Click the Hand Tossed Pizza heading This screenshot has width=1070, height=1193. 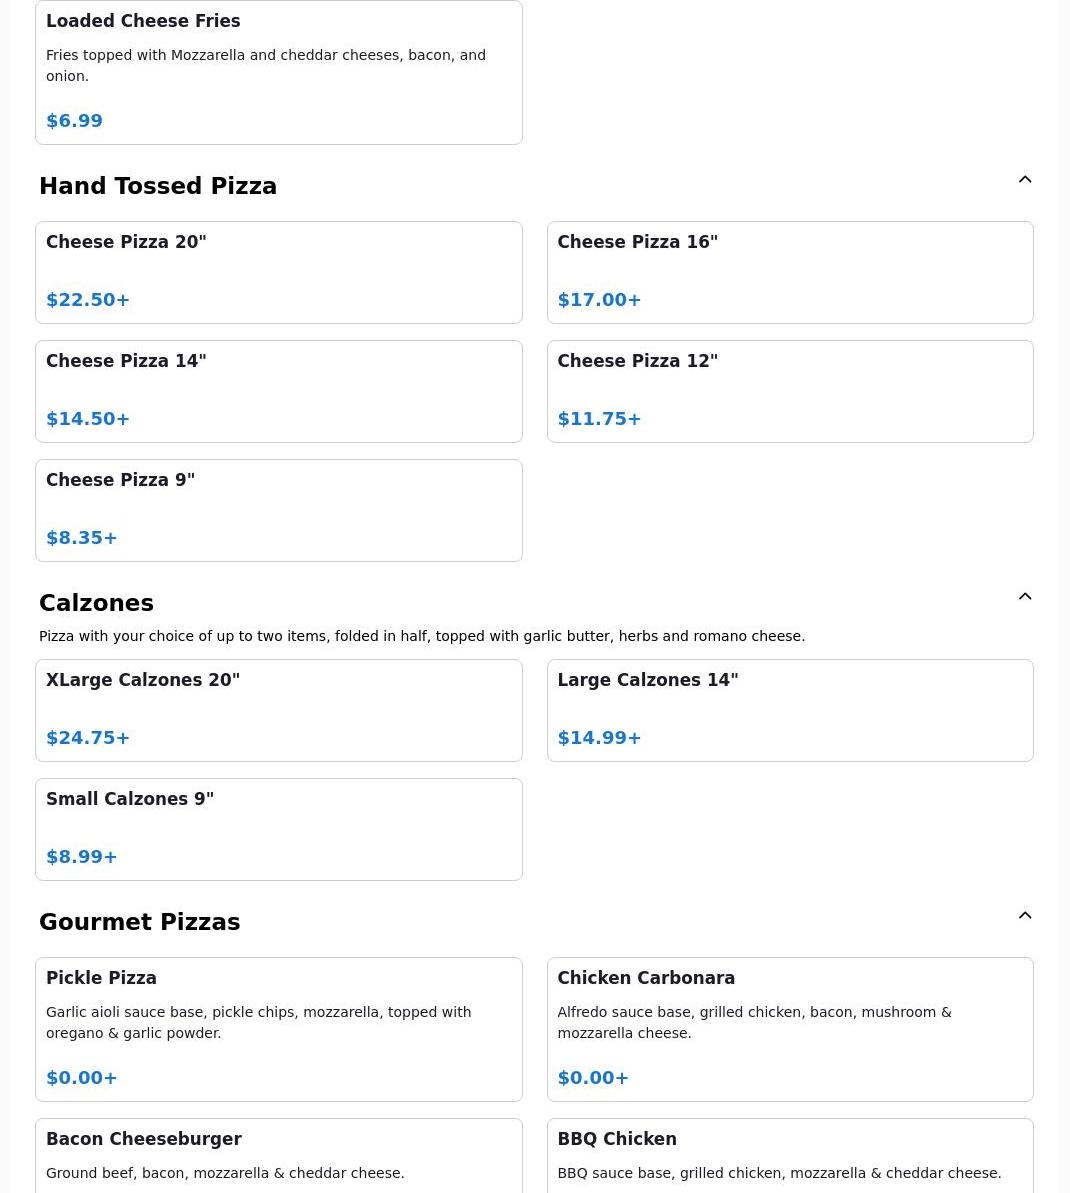pos(158,186)
